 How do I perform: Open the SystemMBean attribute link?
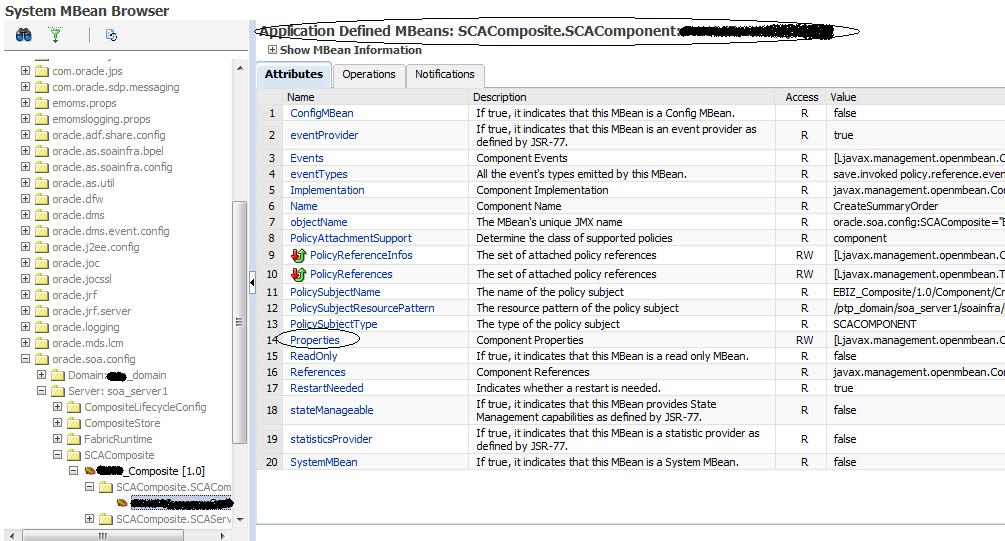[324, 462]
